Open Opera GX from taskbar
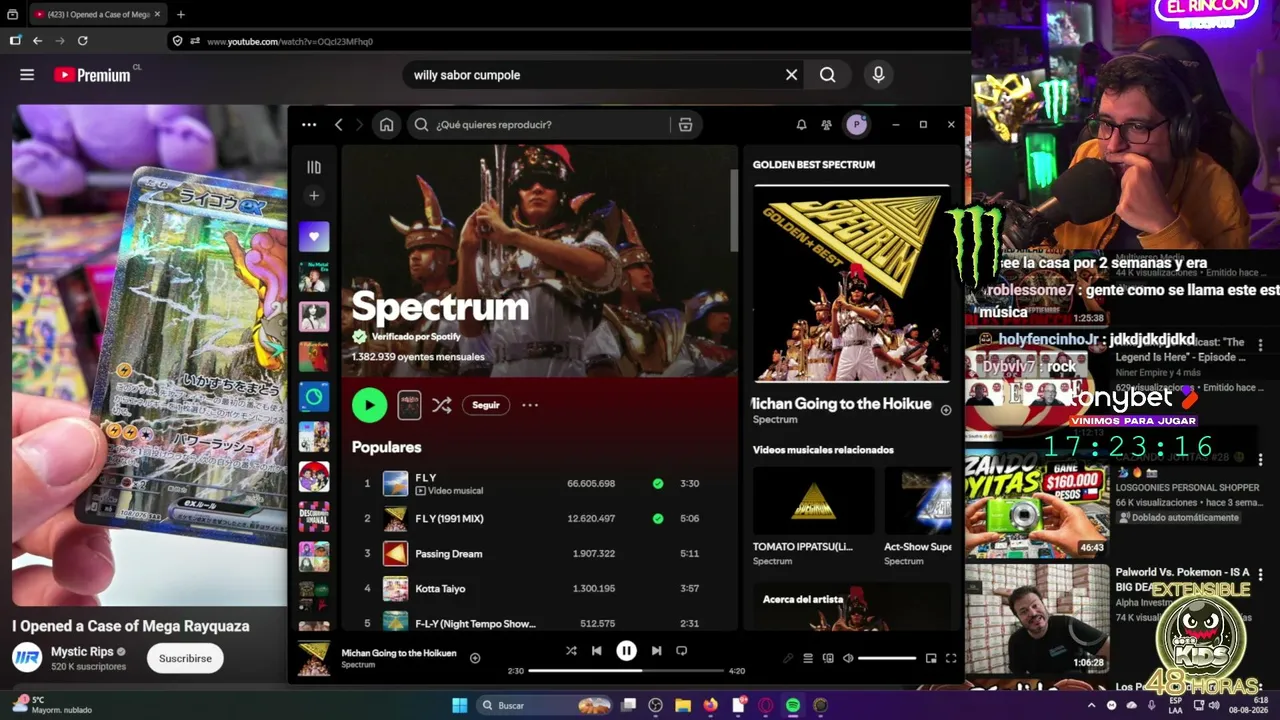The height and width of the screenshot is (720, 1280). [x=765, y=705]
